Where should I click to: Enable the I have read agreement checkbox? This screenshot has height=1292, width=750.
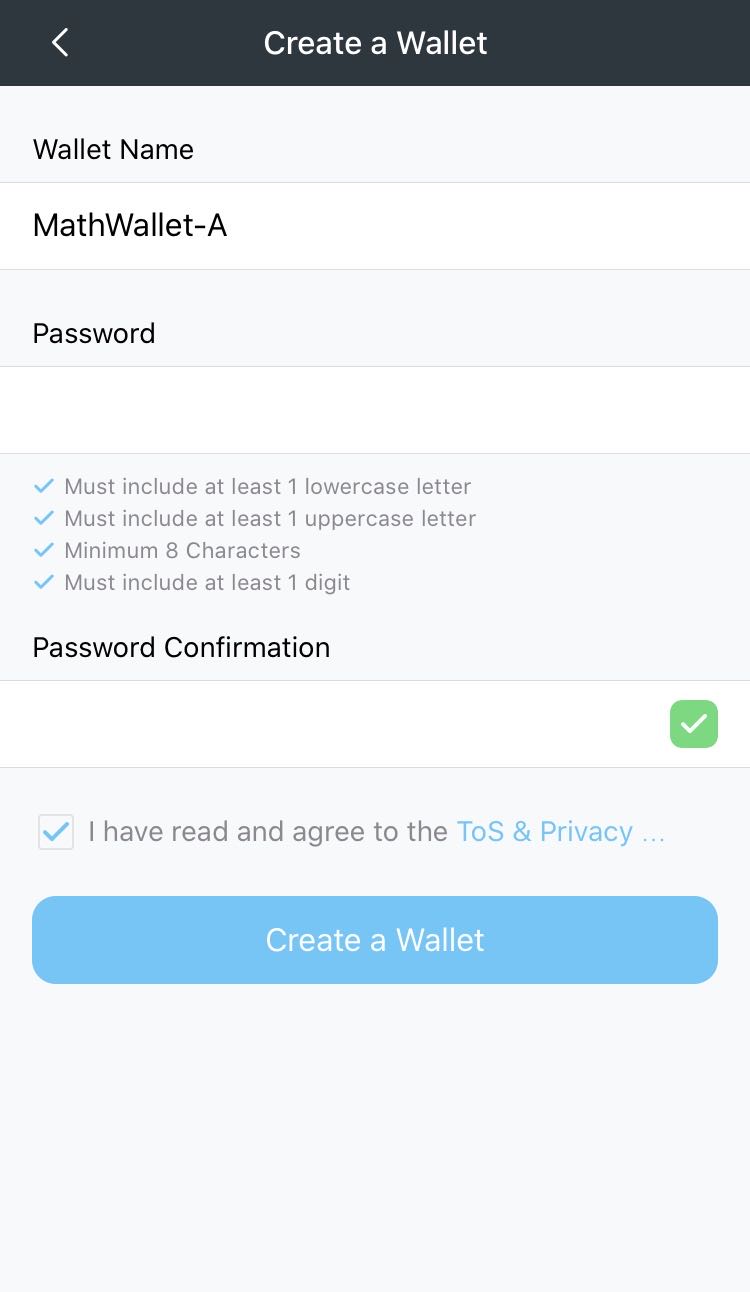(55, 831)
